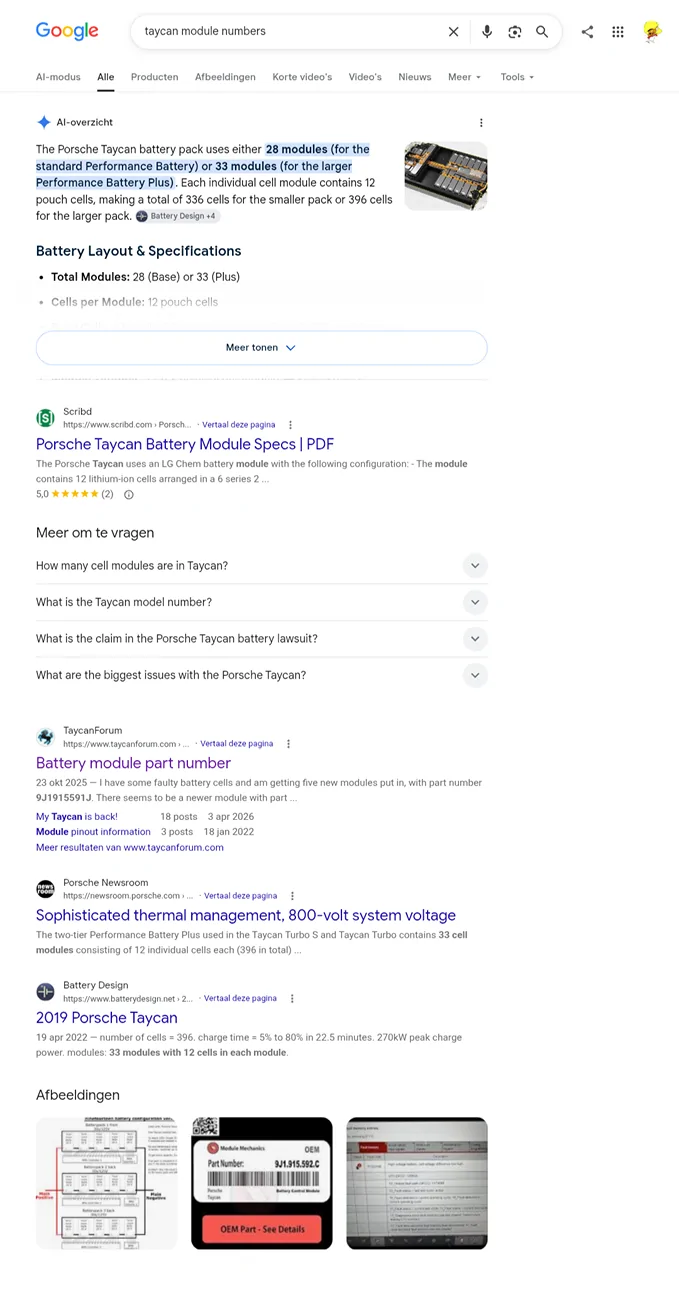Open the share icon in the header
The image size is (679, 1300).
pos(587,32)
